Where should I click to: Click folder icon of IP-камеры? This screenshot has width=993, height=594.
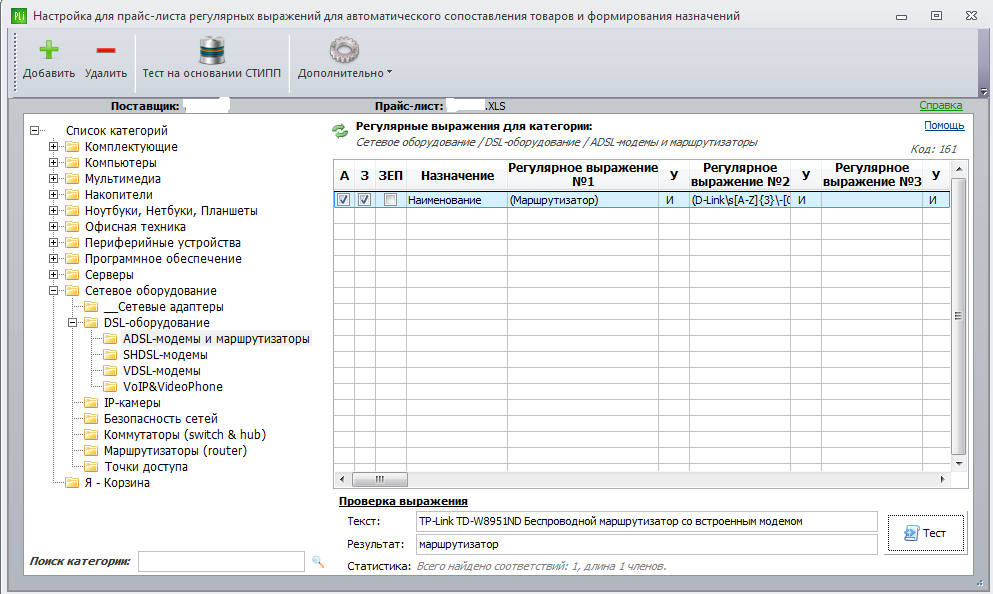tap(92, 403)
